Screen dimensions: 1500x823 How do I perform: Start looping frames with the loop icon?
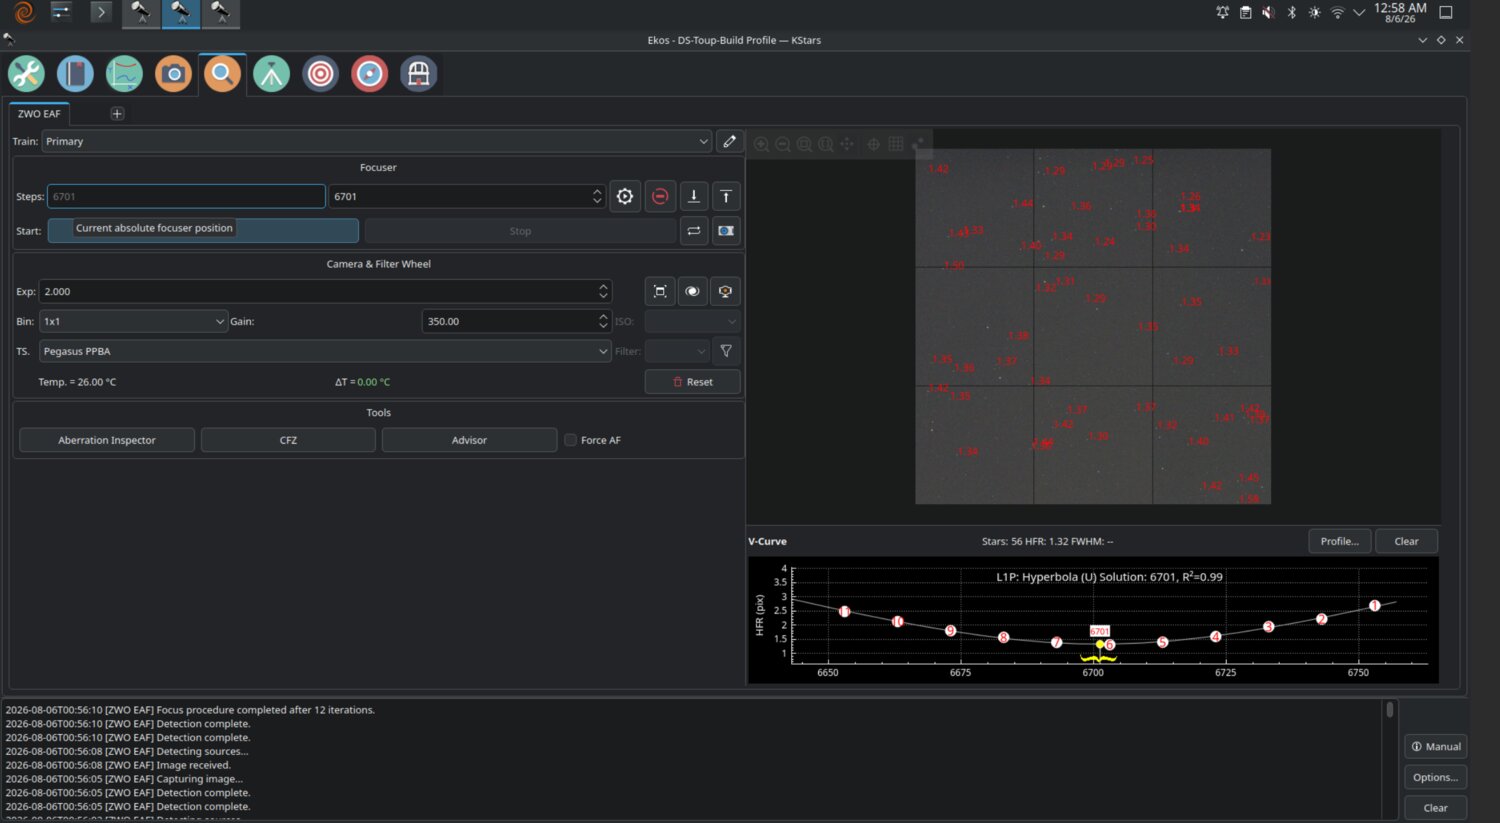[x=694, y=231]
